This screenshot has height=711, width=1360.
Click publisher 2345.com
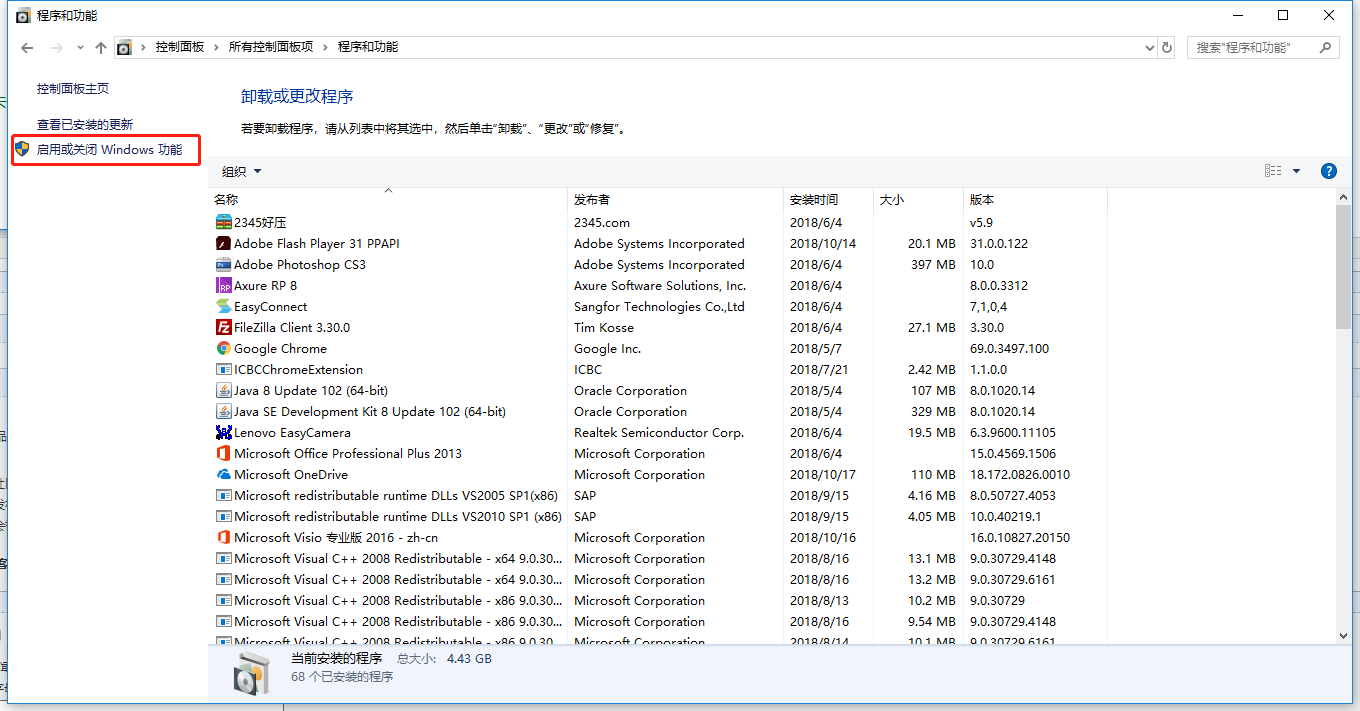602,222
